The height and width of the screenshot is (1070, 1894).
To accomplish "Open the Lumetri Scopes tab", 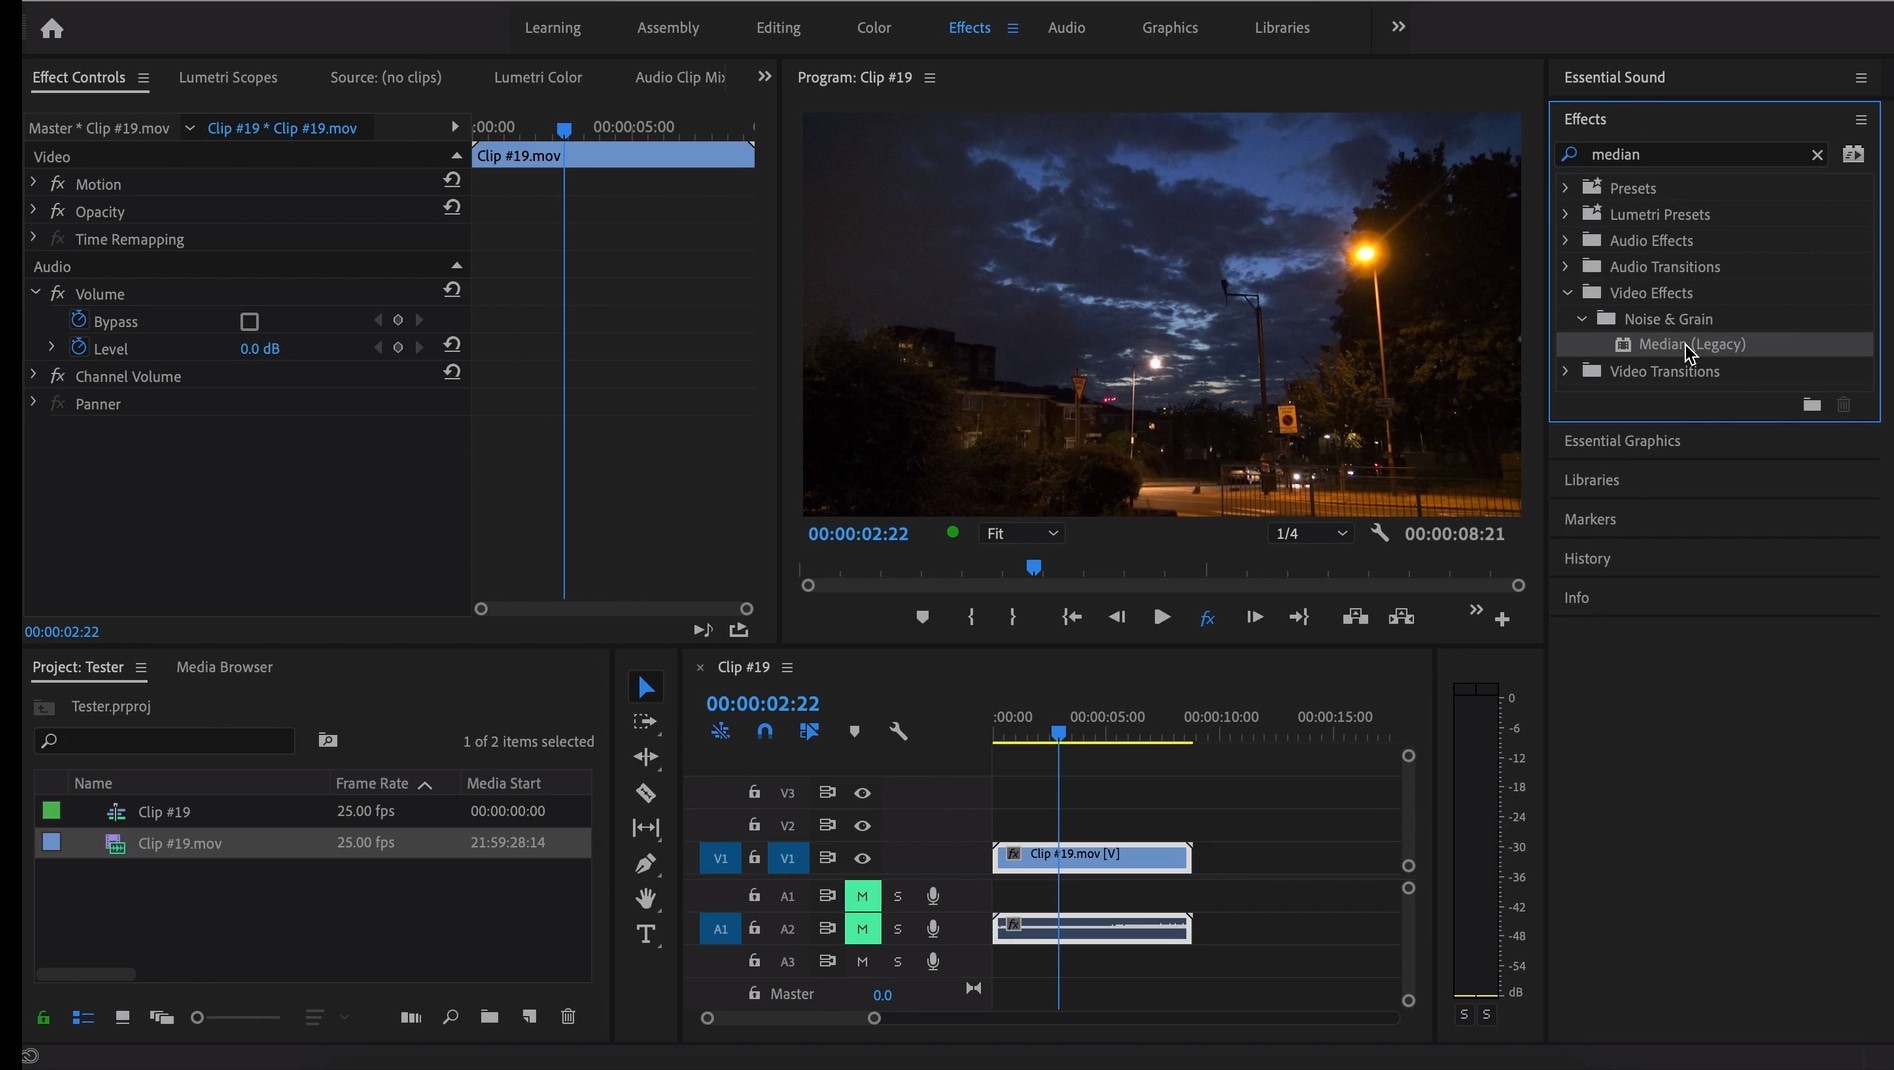I will (228, 77).
